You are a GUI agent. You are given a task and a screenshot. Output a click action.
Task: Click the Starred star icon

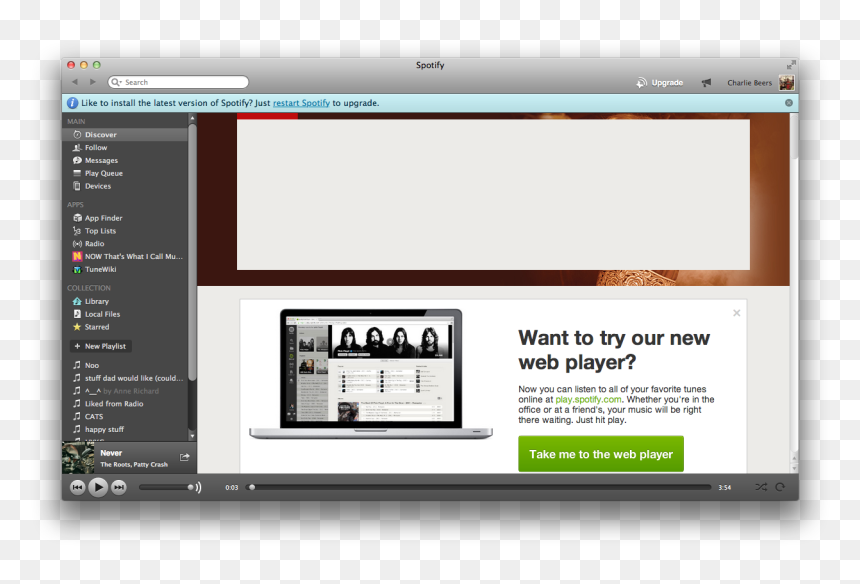click(x=77, y=327)
